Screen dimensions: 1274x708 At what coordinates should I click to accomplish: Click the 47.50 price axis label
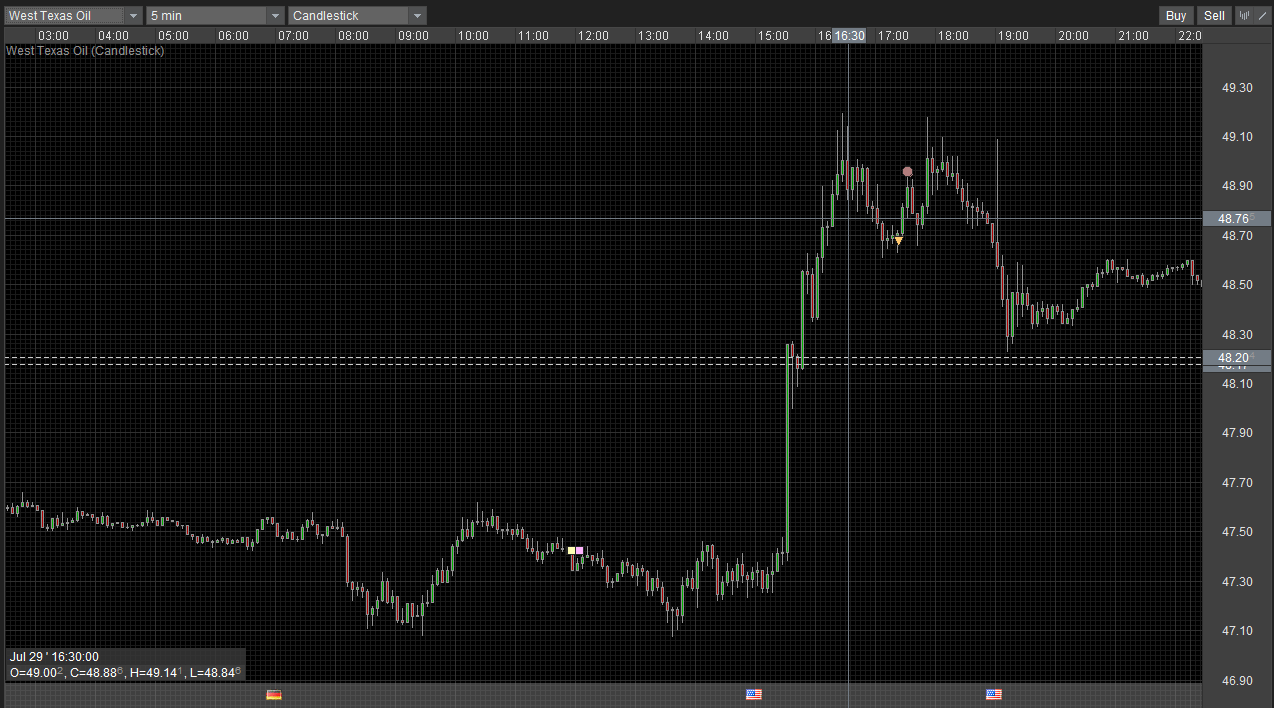(x=1238, y=532)
